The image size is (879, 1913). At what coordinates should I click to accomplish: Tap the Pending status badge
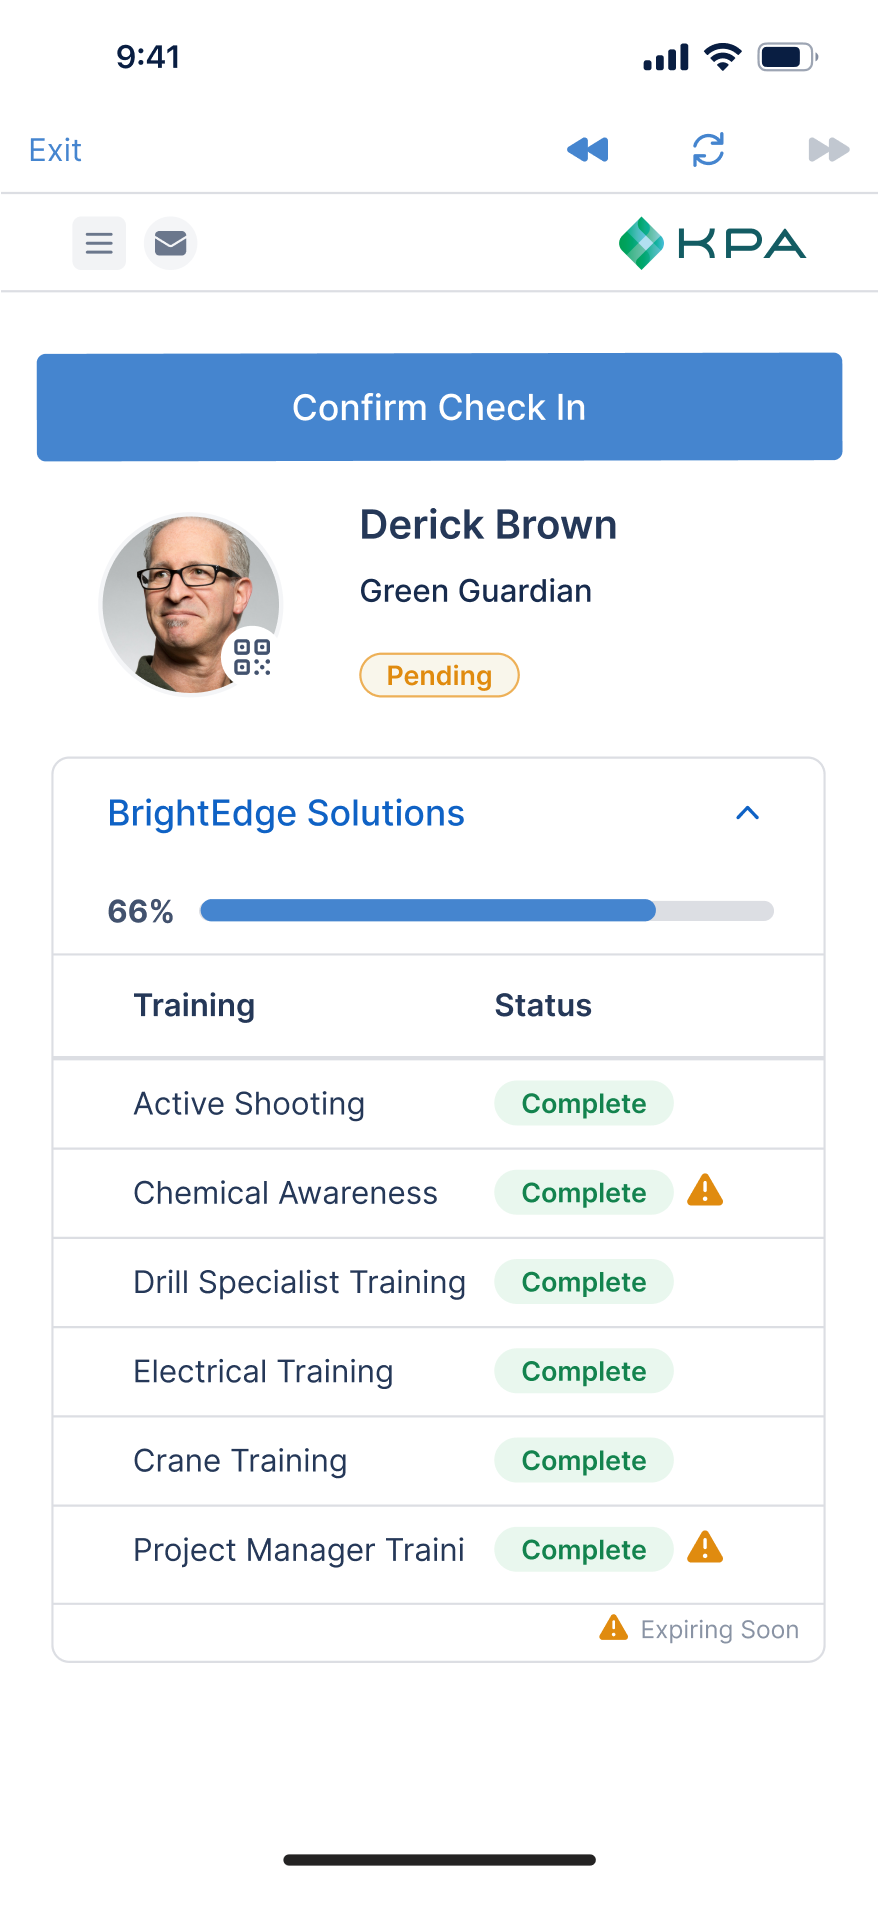439,675
